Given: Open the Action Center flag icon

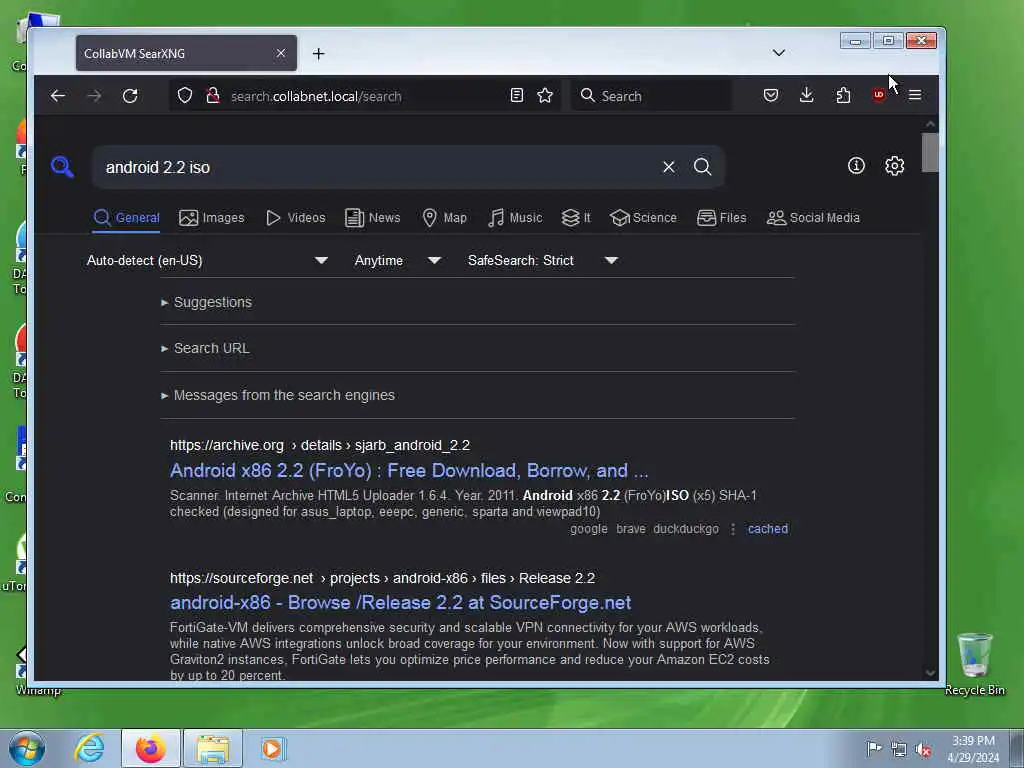Looking at the screenshot, I should pos(874,748).
